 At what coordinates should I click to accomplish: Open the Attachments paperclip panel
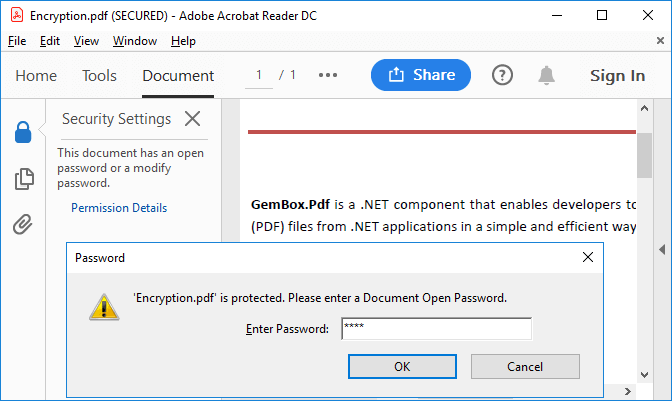coord(23,224)
